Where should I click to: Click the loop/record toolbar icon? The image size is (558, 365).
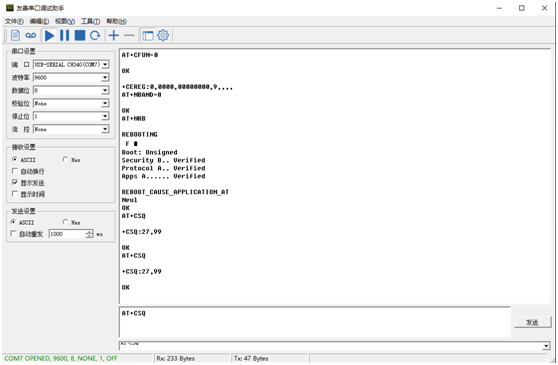(x=31, y=36)
